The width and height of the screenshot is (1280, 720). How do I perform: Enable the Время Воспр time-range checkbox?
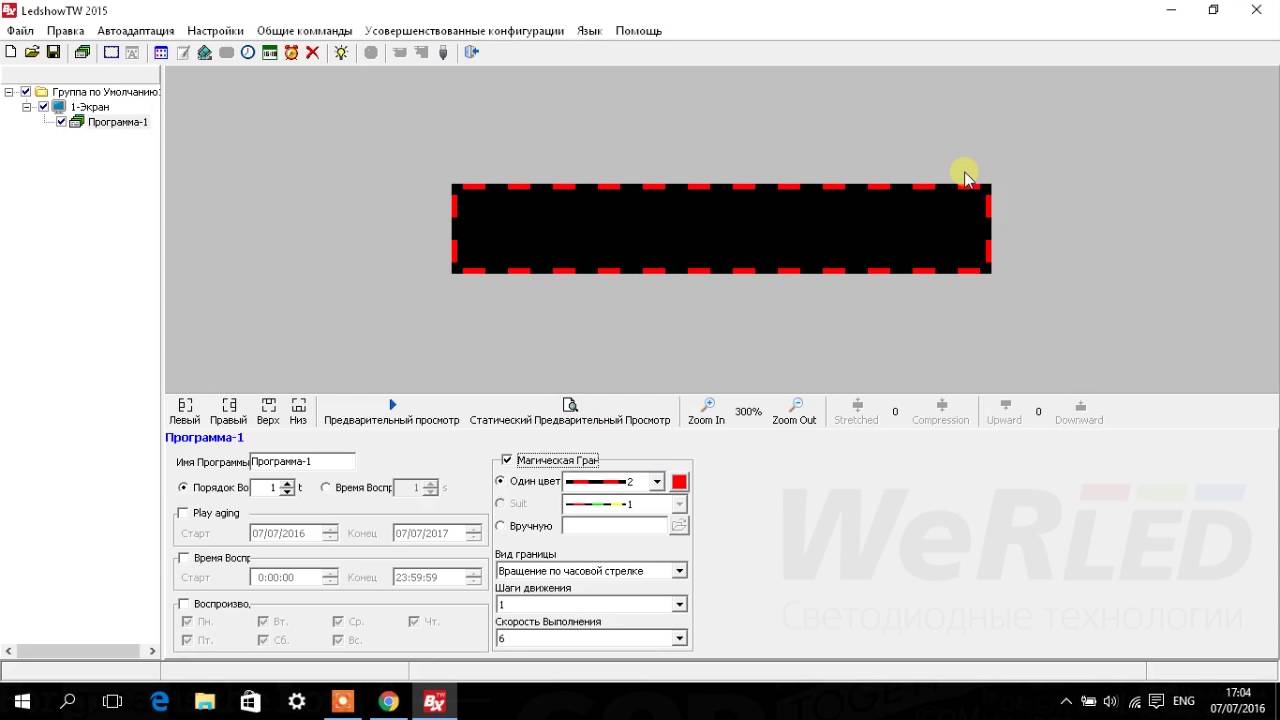point(183,558)
